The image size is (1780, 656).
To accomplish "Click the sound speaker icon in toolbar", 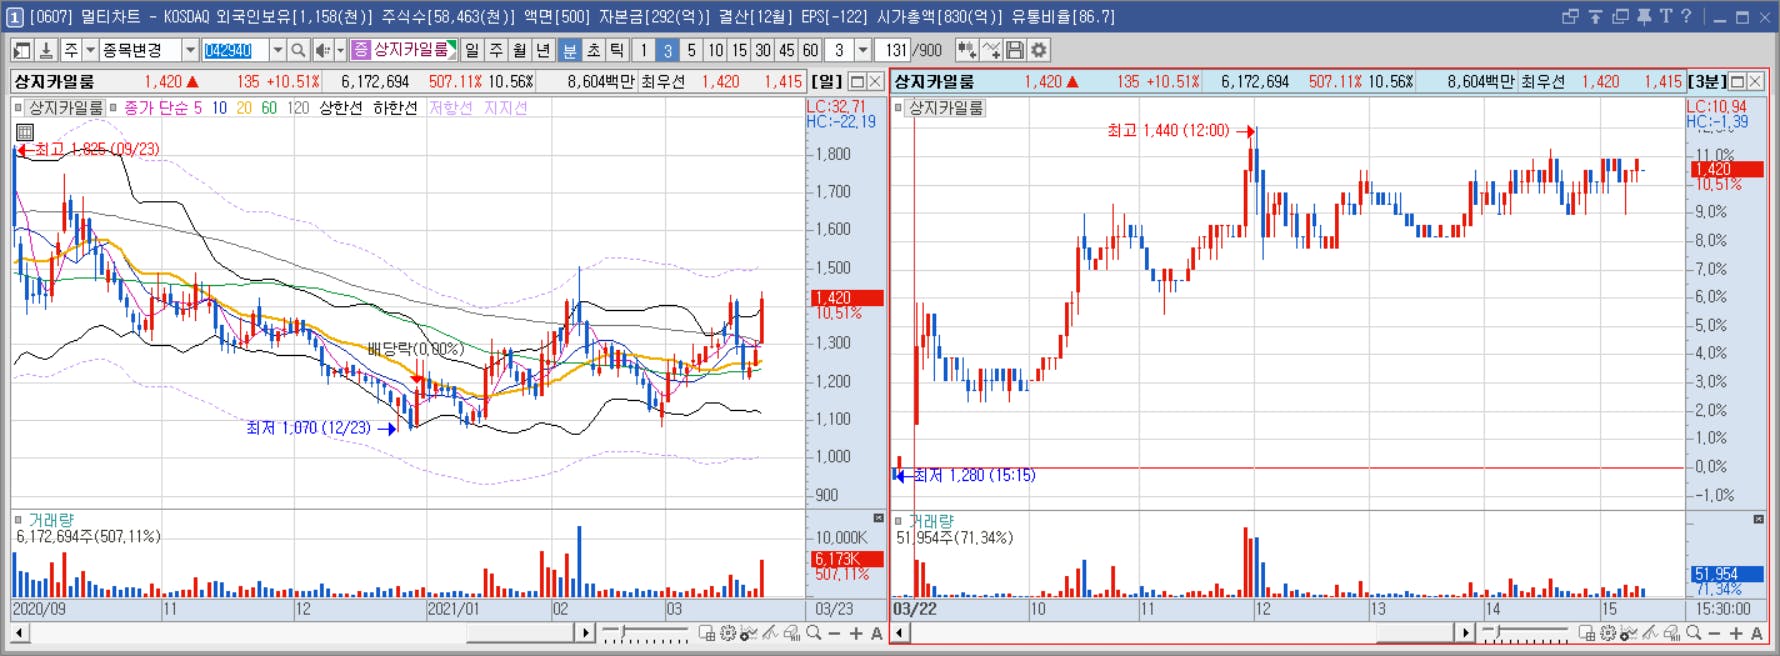I will [x=322, y=50].
